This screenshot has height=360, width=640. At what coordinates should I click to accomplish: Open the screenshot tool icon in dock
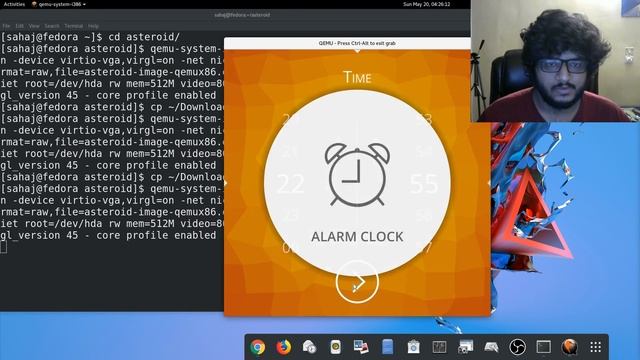[465, 347]
